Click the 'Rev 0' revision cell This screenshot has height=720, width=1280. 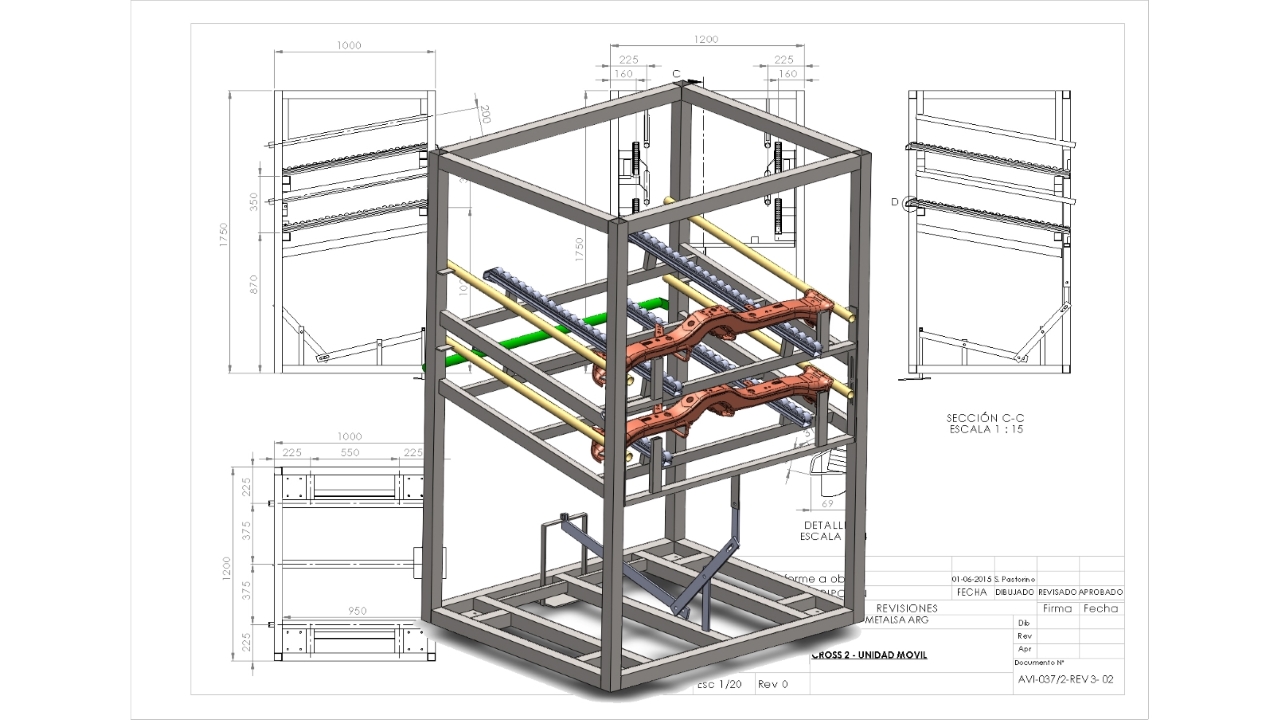click(x=773, y=684)
